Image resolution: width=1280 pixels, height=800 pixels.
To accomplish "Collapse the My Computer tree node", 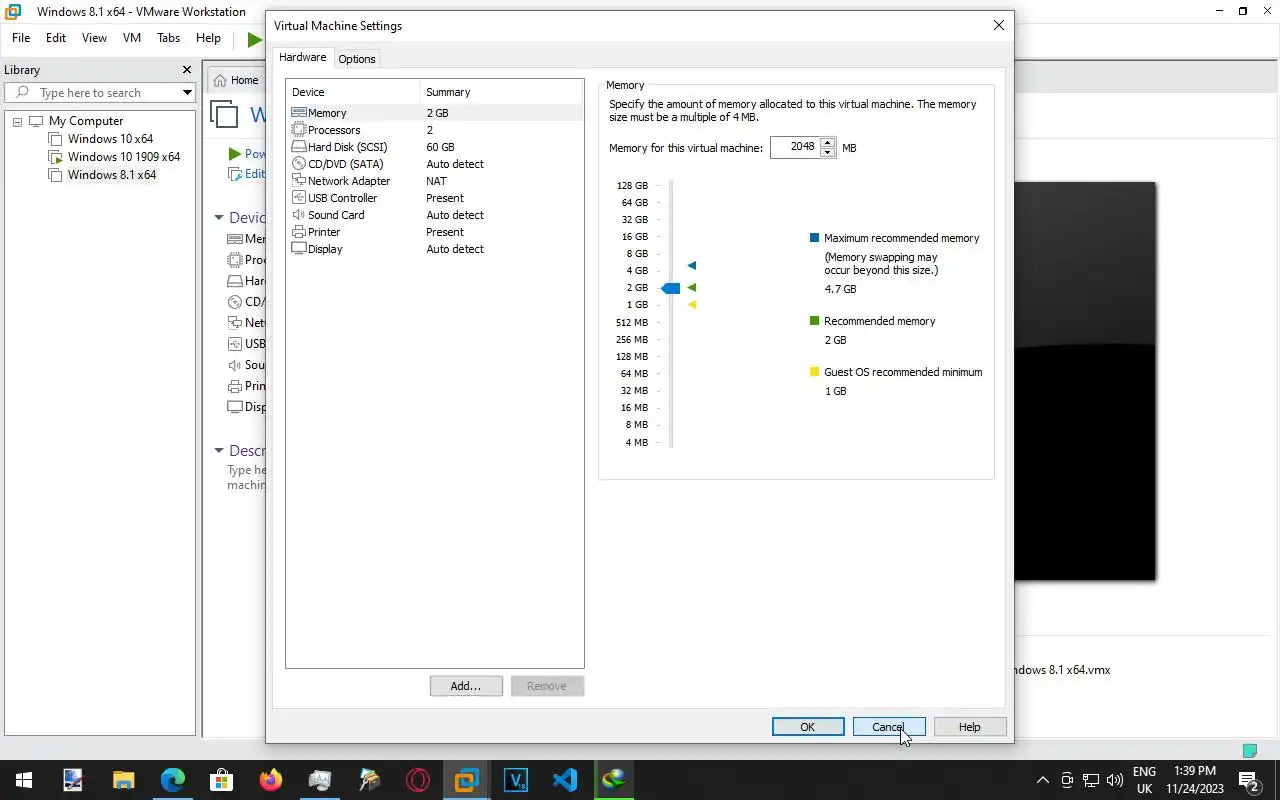I will click(17, 122).
